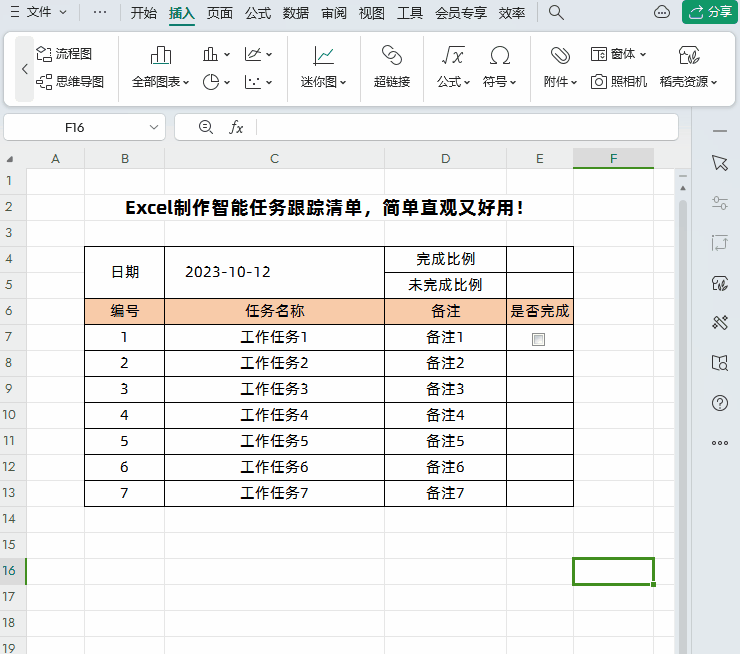Open the name box dropdown arrow
This screenshot has width=740, height=654.
[x=153, y=127]
